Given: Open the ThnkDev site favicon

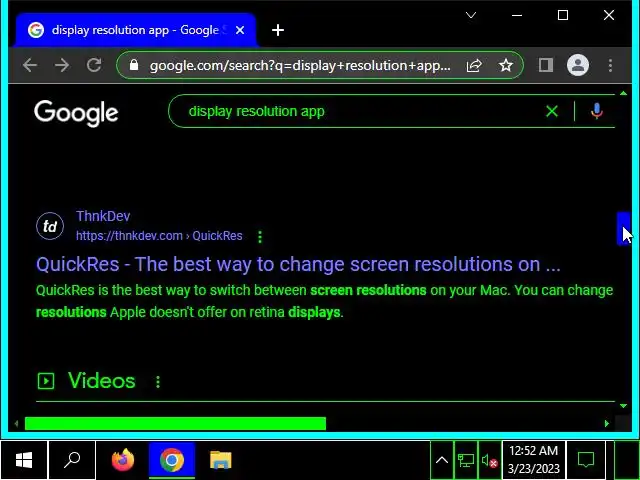Looking at the screenshot, I should point(50,226).
